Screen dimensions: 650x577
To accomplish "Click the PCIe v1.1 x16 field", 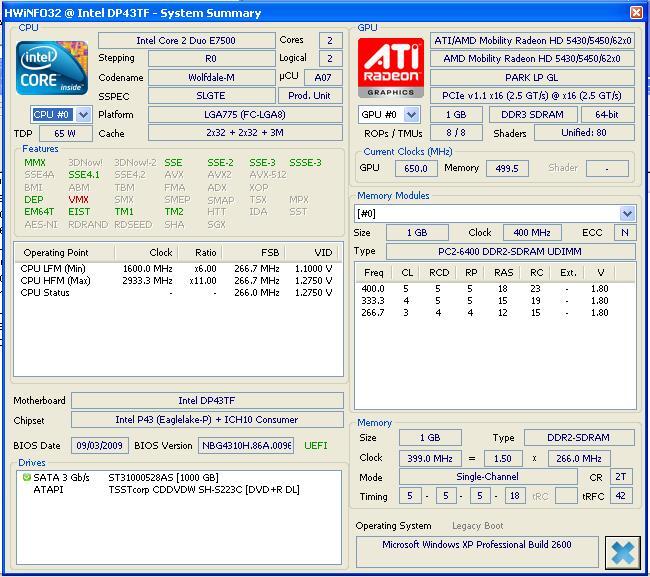I will (532, 96).
